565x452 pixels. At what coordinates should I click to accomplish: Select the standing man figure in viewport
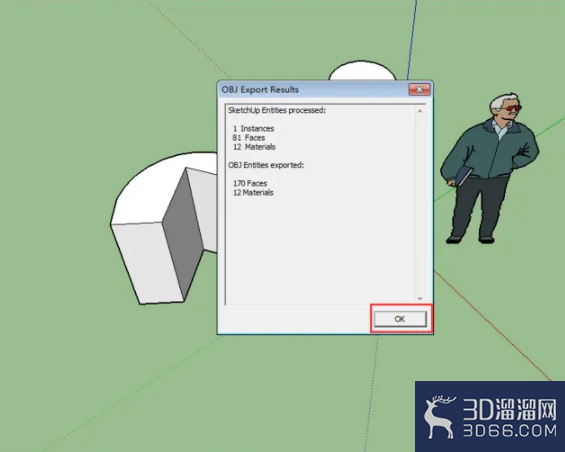coord(490,168)
